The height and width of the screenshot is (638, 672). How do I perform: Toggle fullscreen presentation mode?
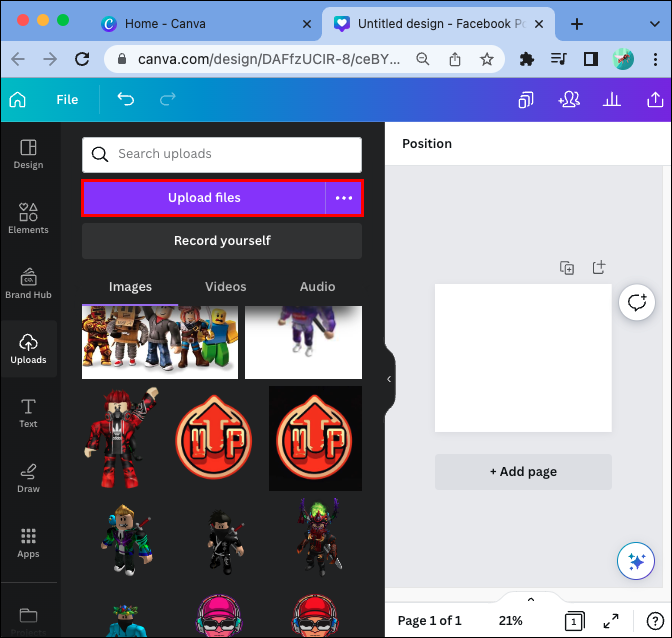pyautogui.click(x=611, y=620)
